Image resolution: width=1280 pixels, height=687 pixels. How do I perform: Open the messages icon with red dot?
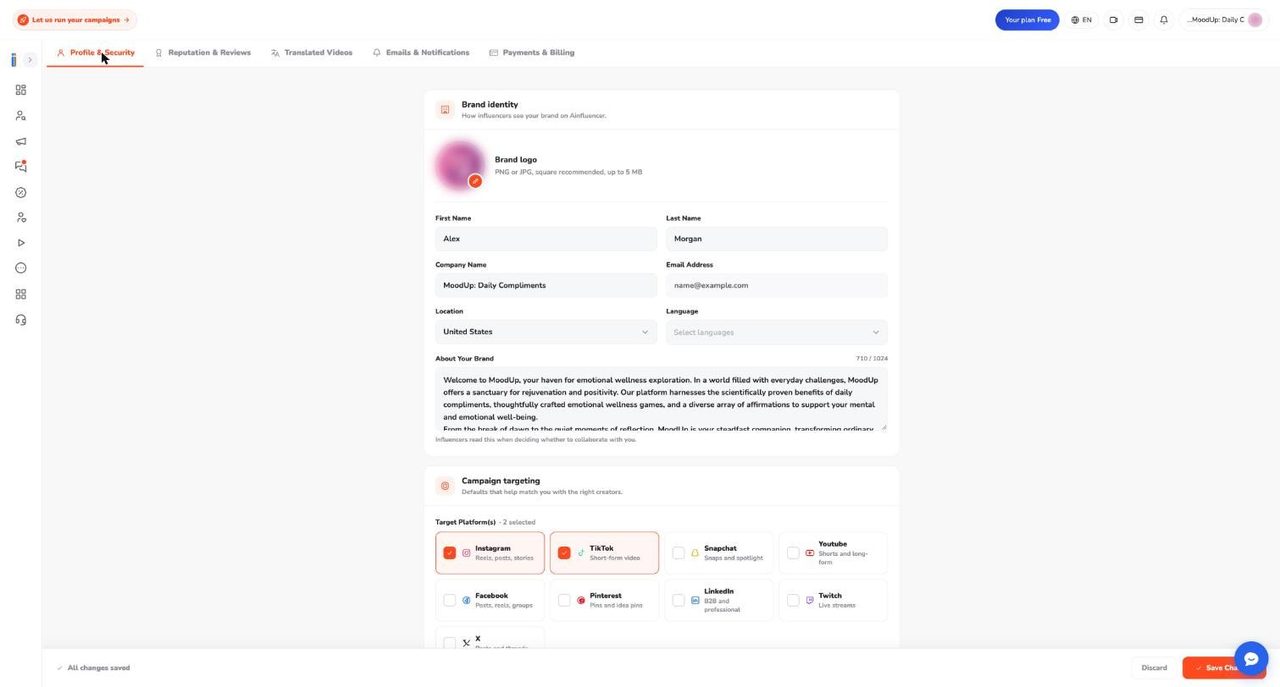click(21, 166)
